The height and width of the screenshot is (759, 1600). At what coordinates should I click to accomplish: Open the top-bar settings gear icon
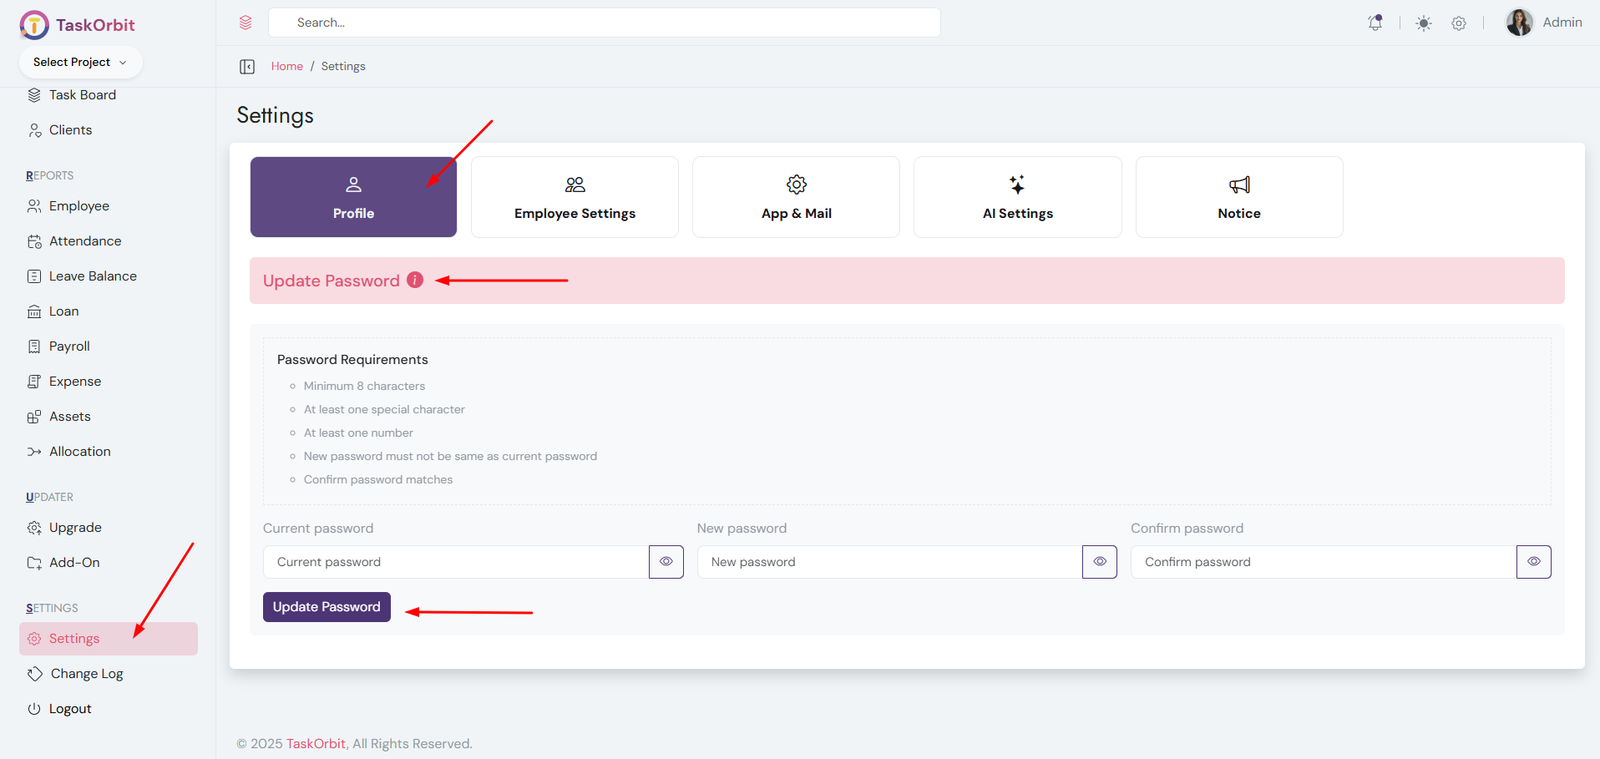click(1459, 23)
